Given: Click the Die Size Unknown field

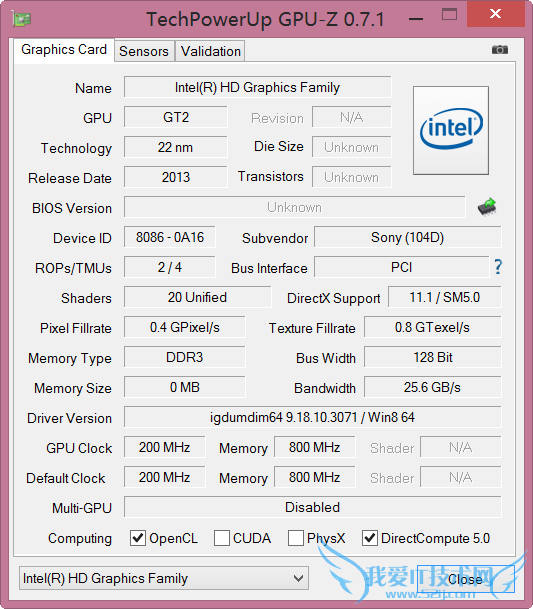Looking at the screenshot, I should (x=352, y=147).
